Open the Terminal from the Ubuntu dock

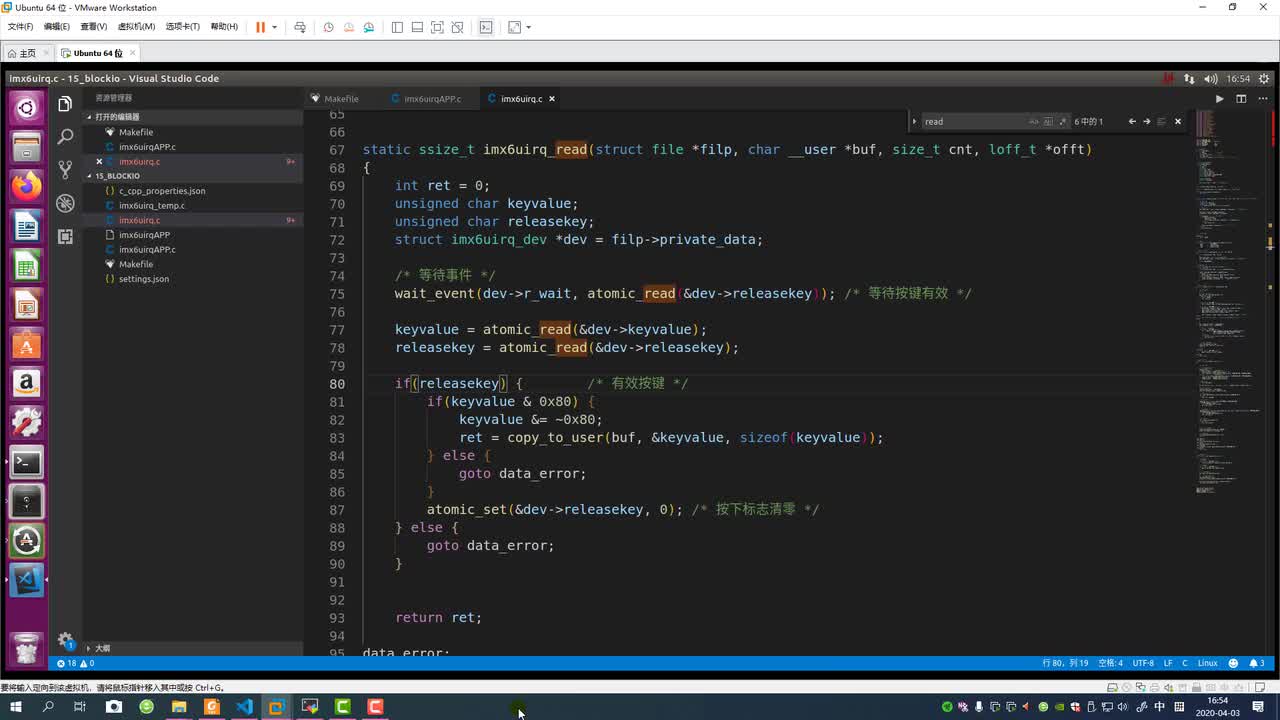(x=27, y=461)
